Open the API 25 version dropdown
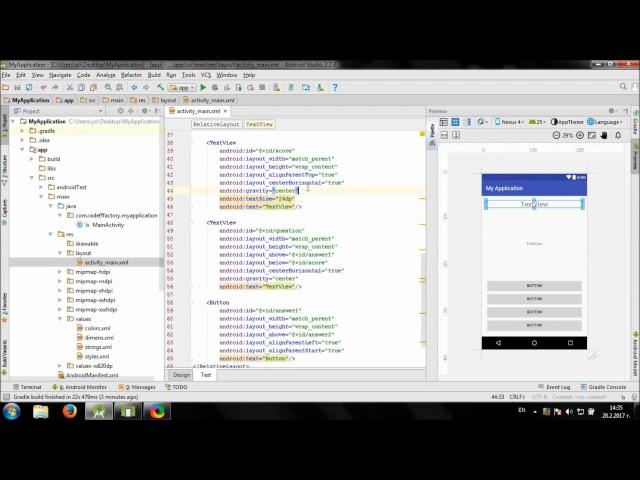The height and width of the screenshot is (480, 640). tap(537, 122)
